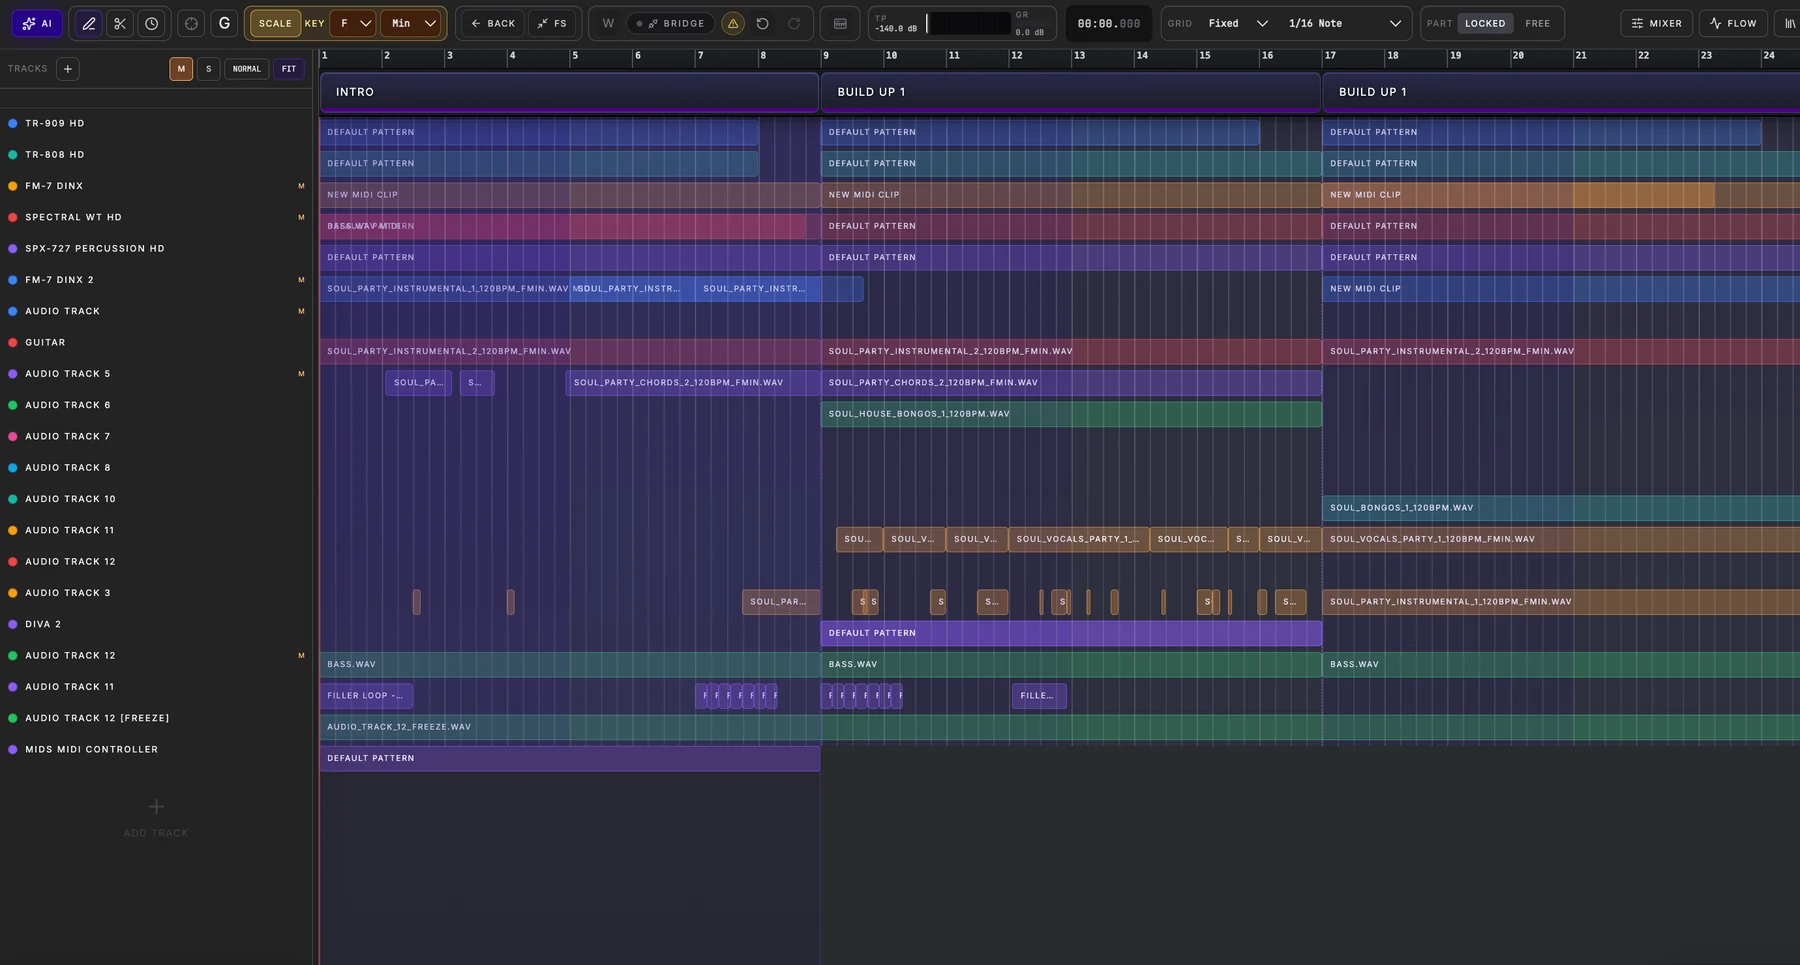This screenshot has height=965, width=1800.
Task: Toggle mute indicator on FM-7 DINX track
Action: pyautogui.click(x=301, y=186)
